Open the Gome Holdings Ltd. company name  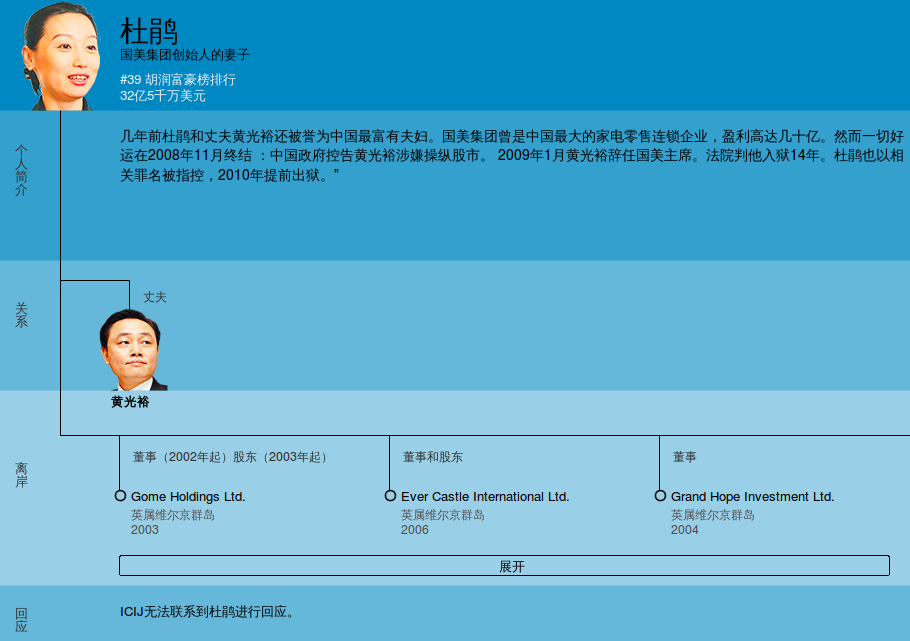click(x=188, y=497)
